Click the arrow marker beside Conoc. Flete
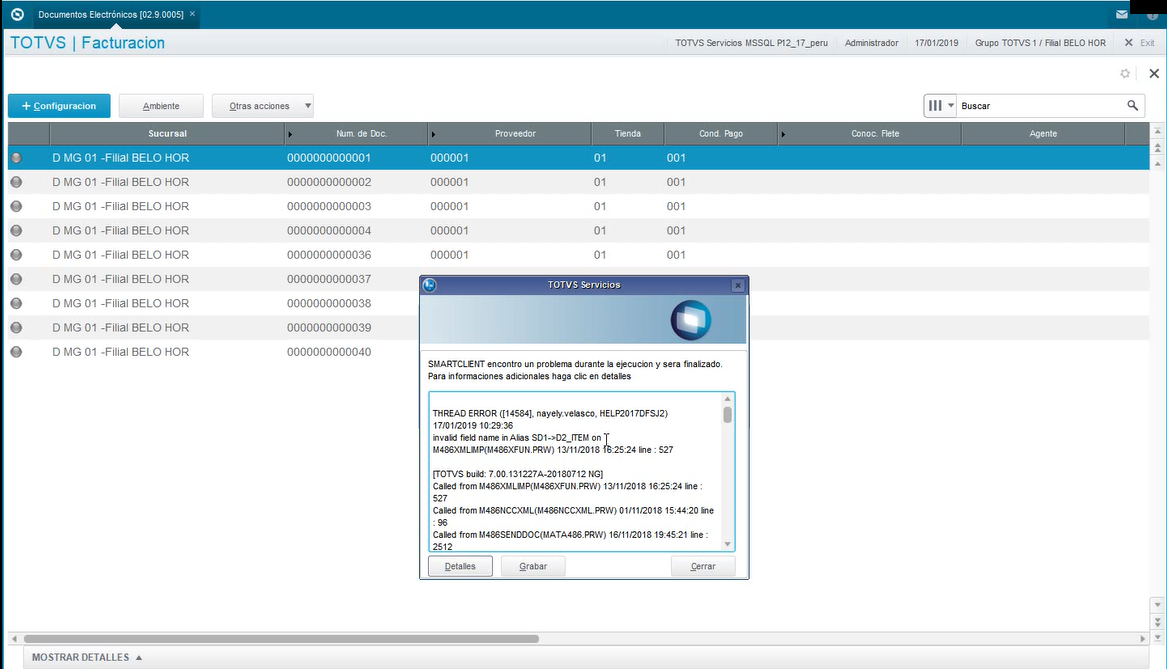The width and height of the screenshot is (1167, 669). [x=783, y=135]
